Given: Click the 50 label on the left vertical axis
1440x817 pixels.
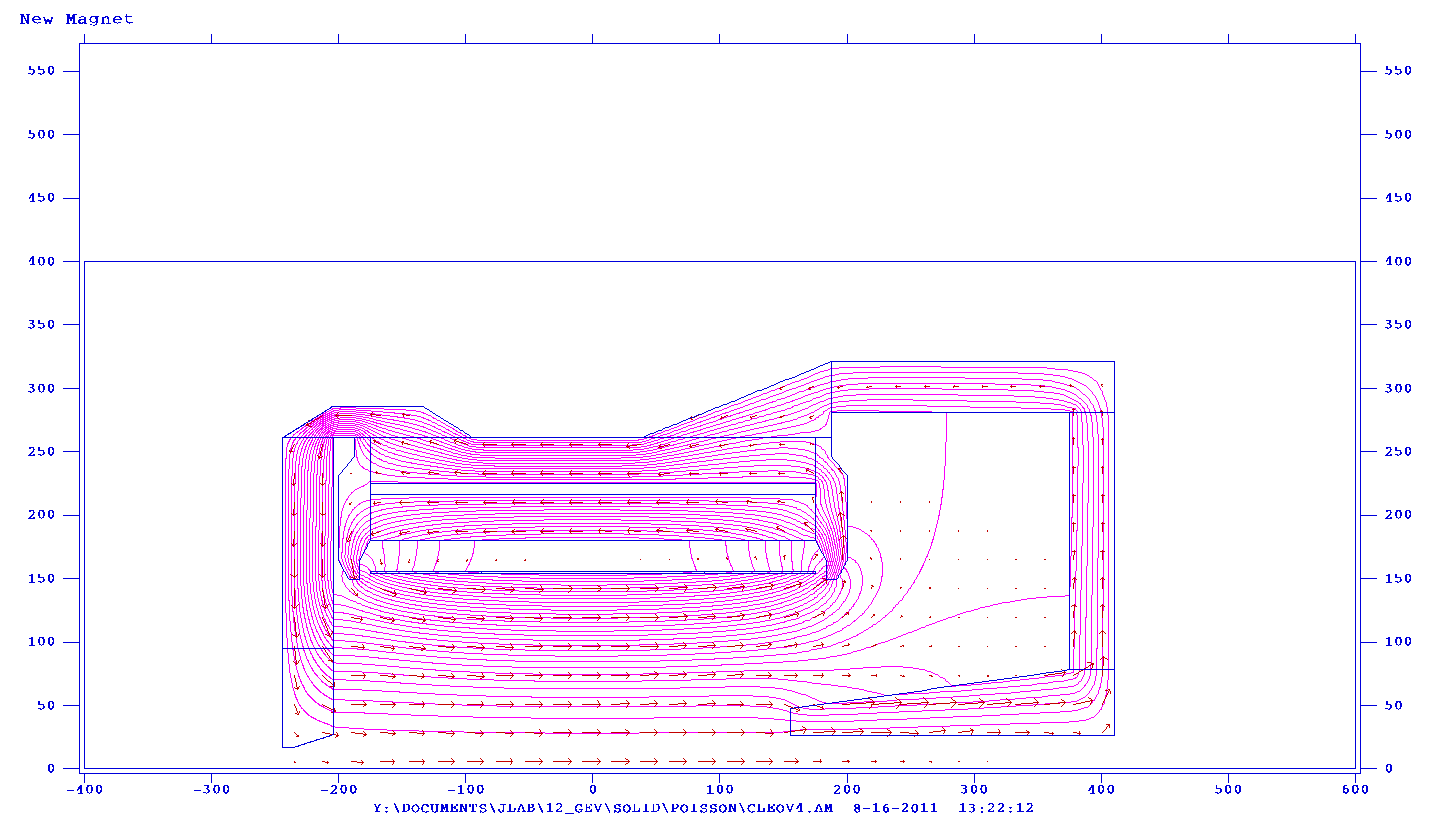Looking at the screenshot, I should pyautogui.click(x=46, y=706).
